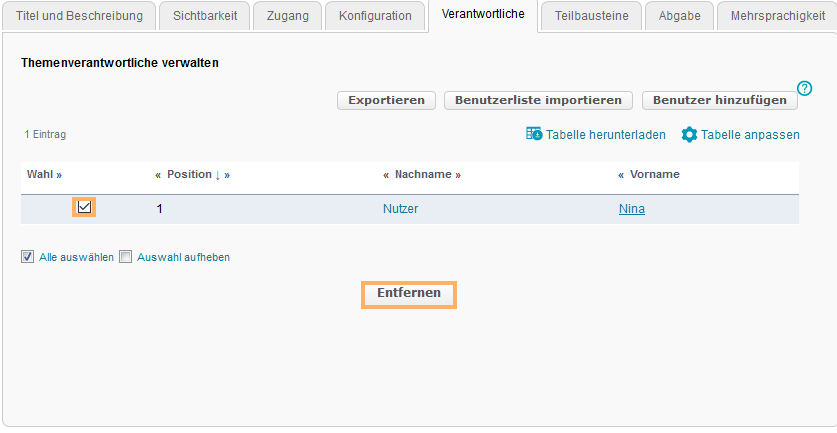The width and height of the screenshot is (837, 433).
Task: Click the 1 Eintrag count text
Action: 45,135
